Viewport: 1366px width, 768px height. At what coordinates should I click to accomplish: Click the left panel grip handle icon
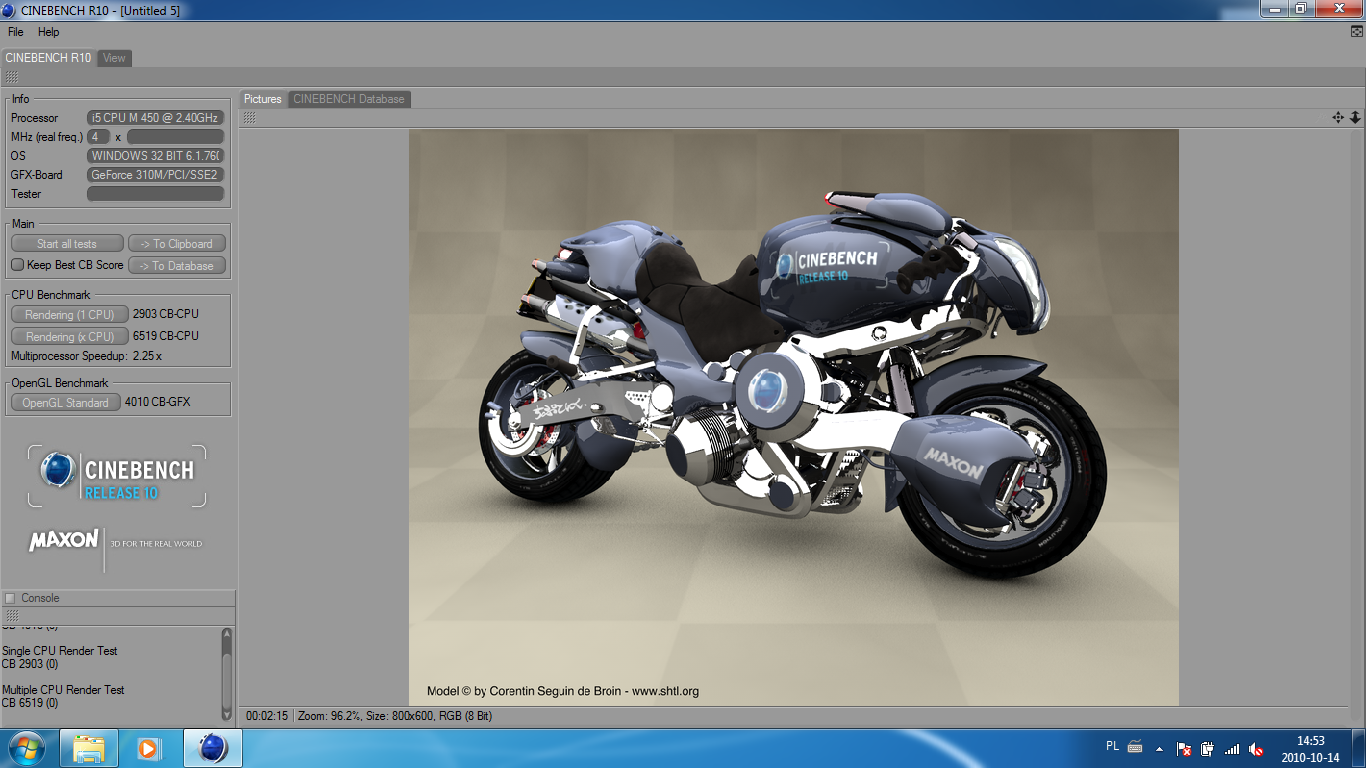[x=11, y=77]
